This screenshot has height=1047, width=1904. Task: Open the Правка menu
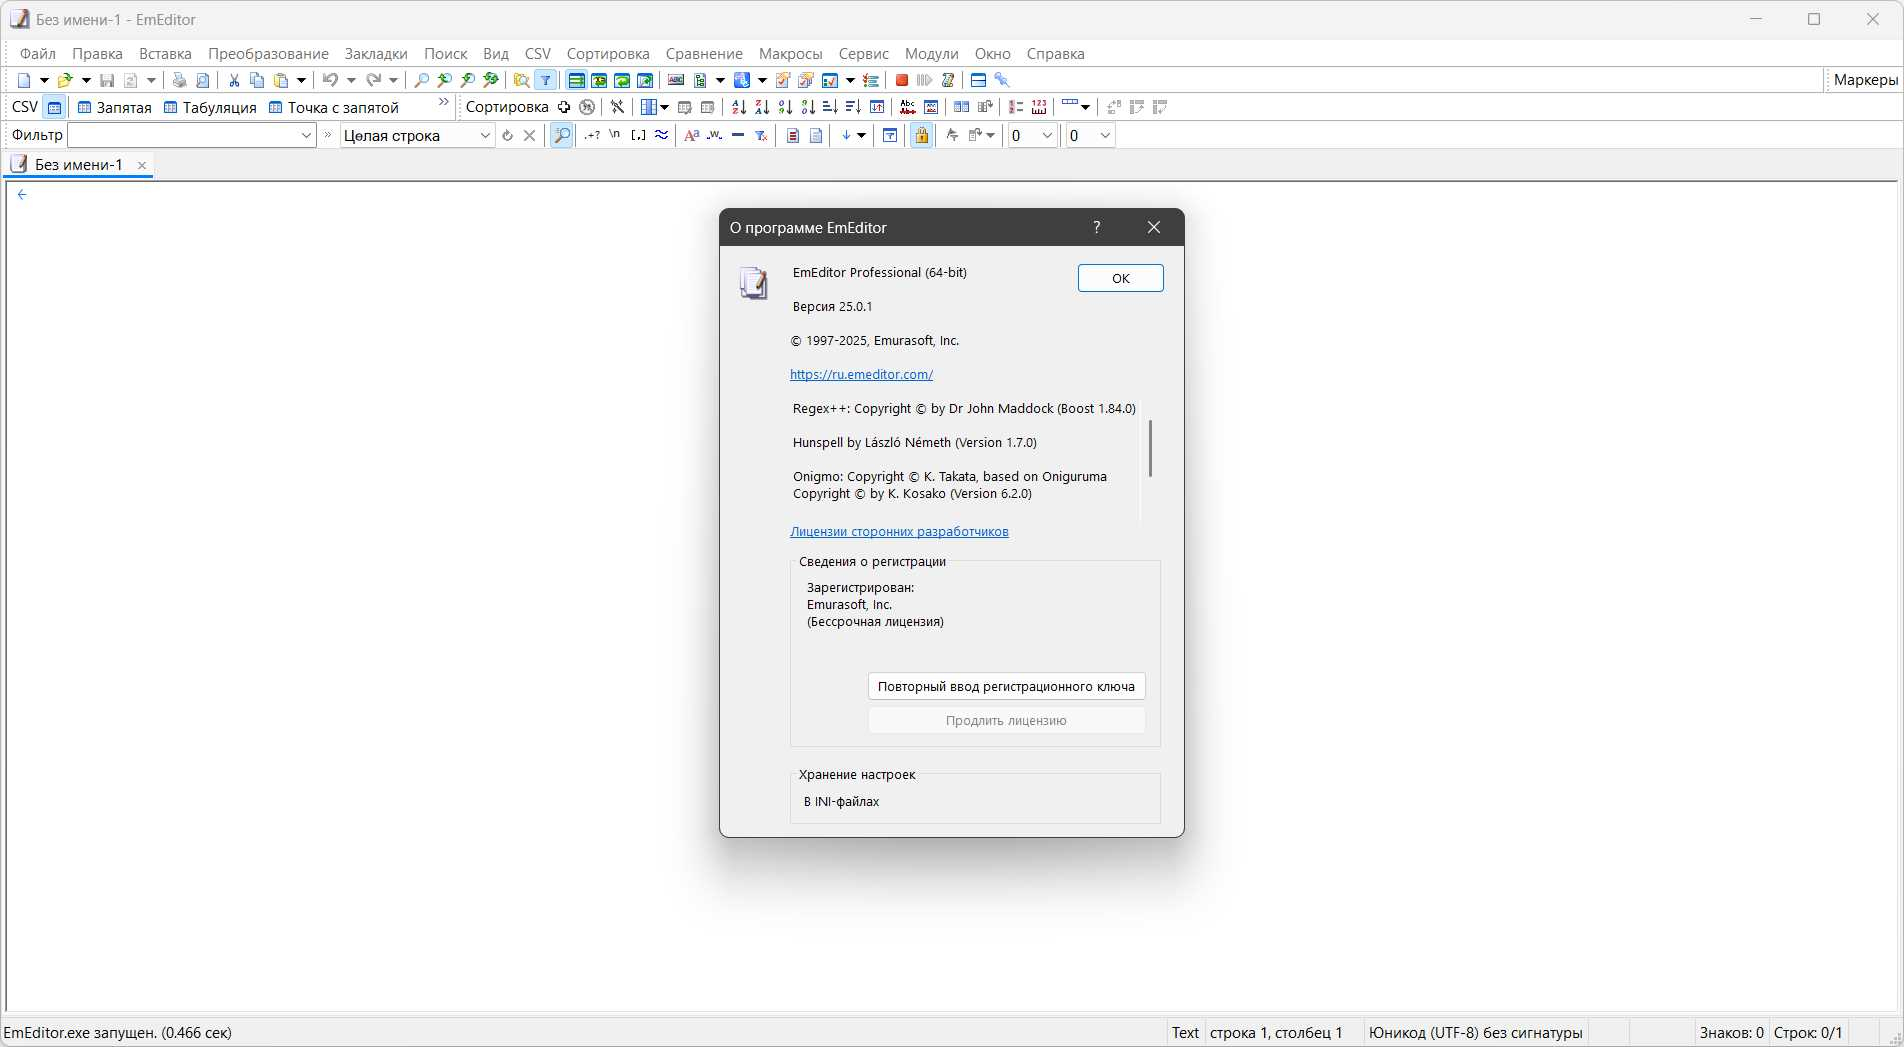tap(97, 53)
